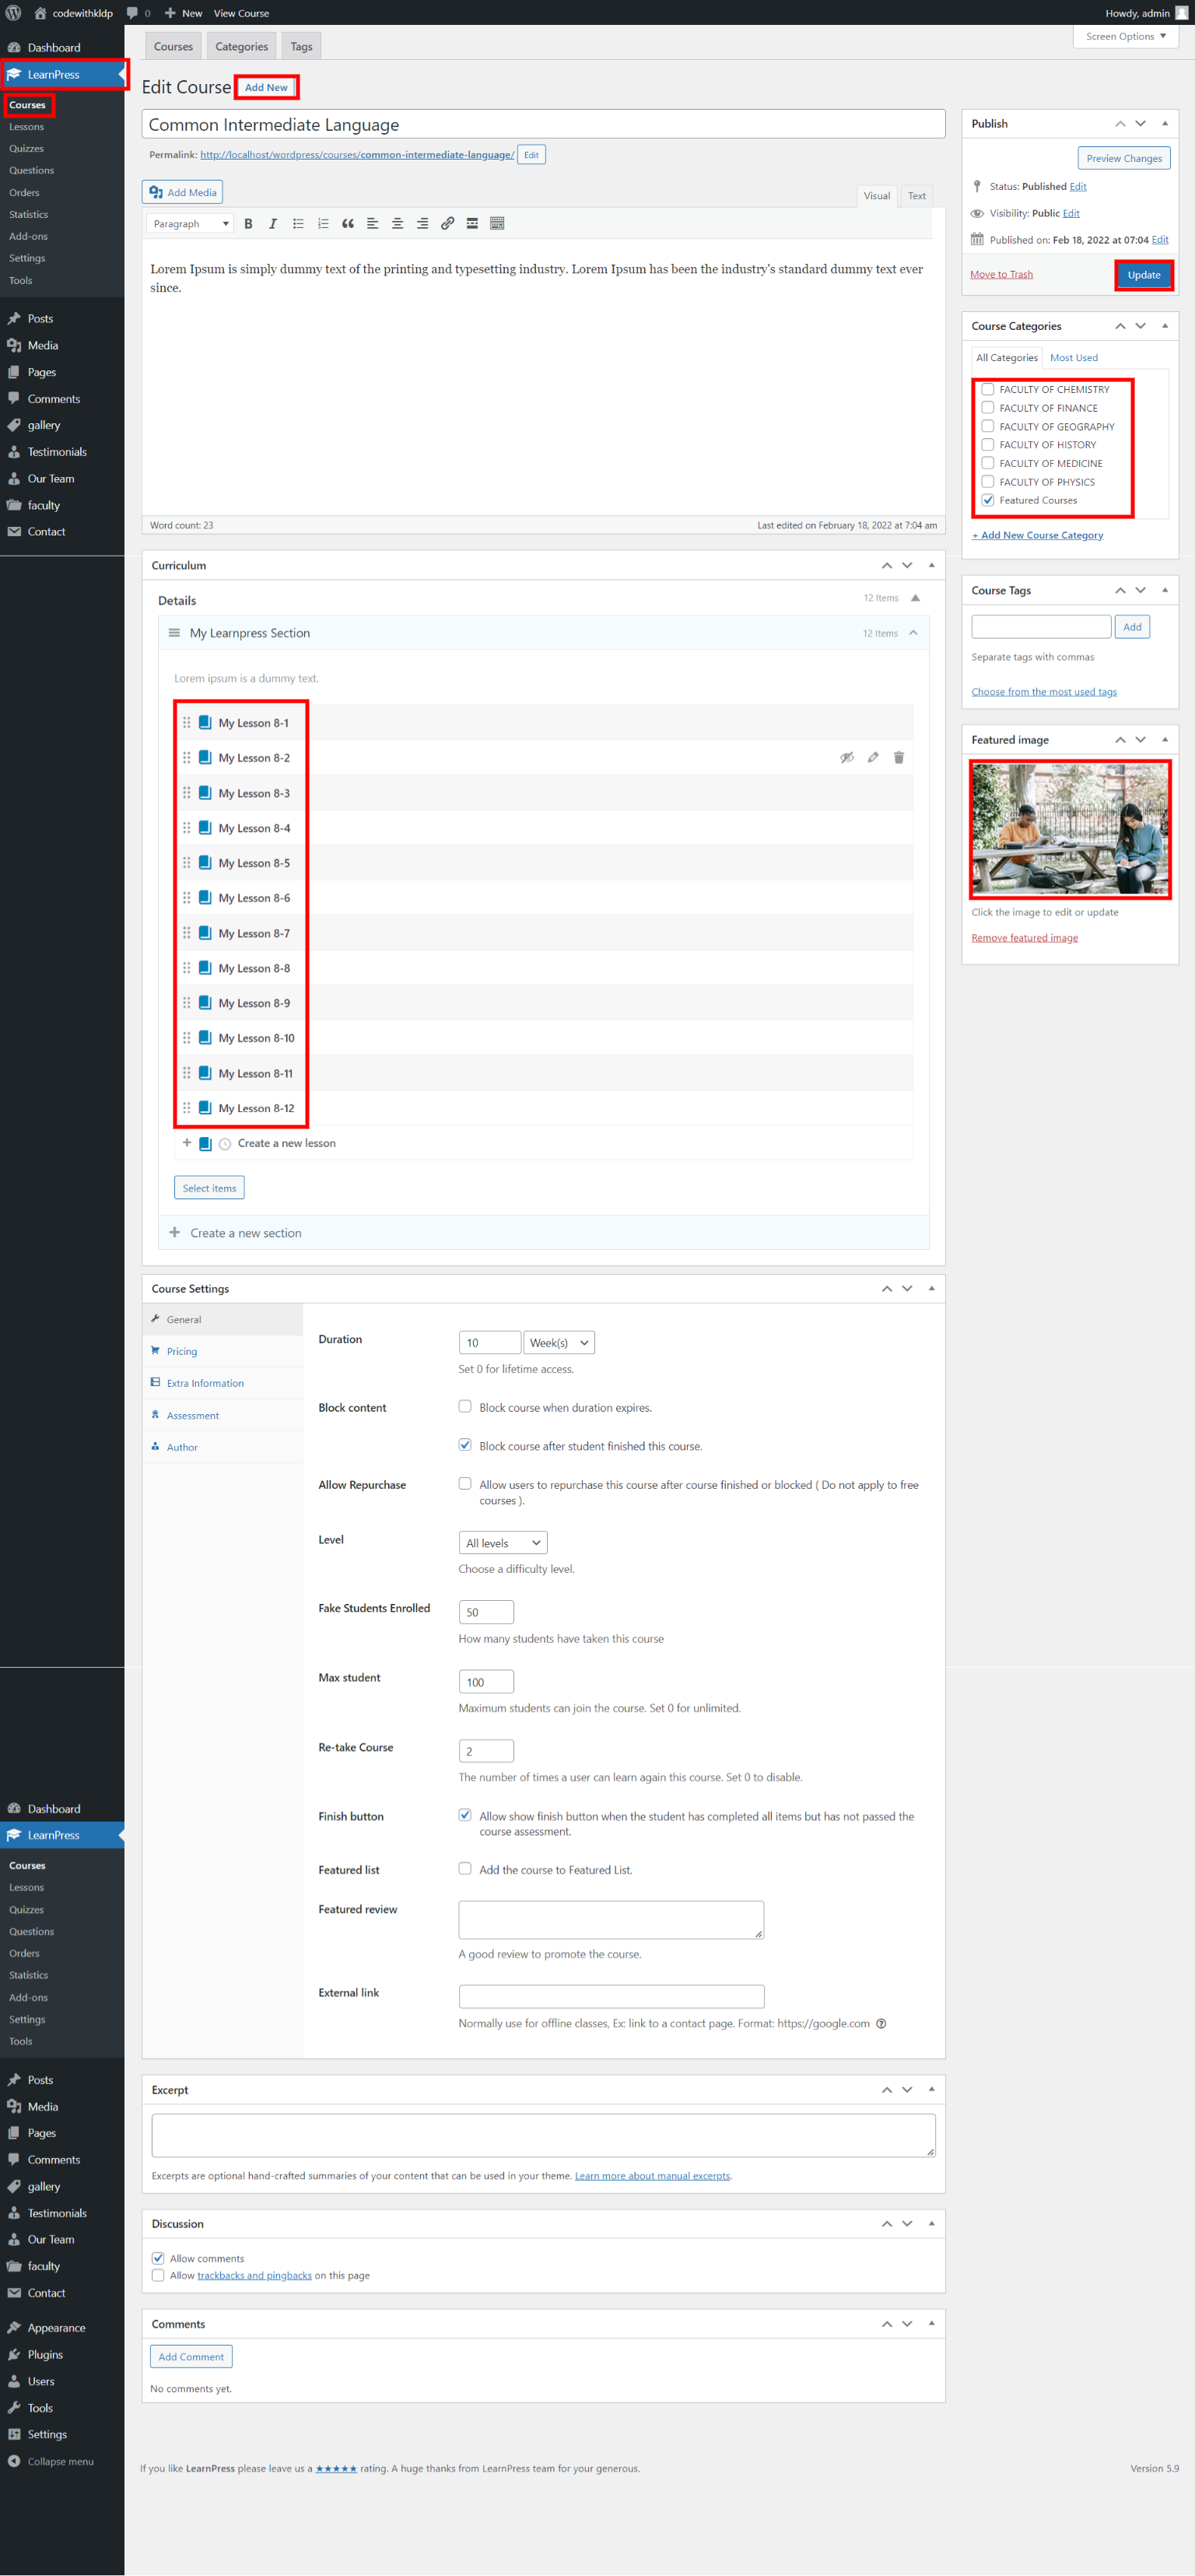Click the bulleted list icon
The image size is (1195, 2576).
pos(298,224)
